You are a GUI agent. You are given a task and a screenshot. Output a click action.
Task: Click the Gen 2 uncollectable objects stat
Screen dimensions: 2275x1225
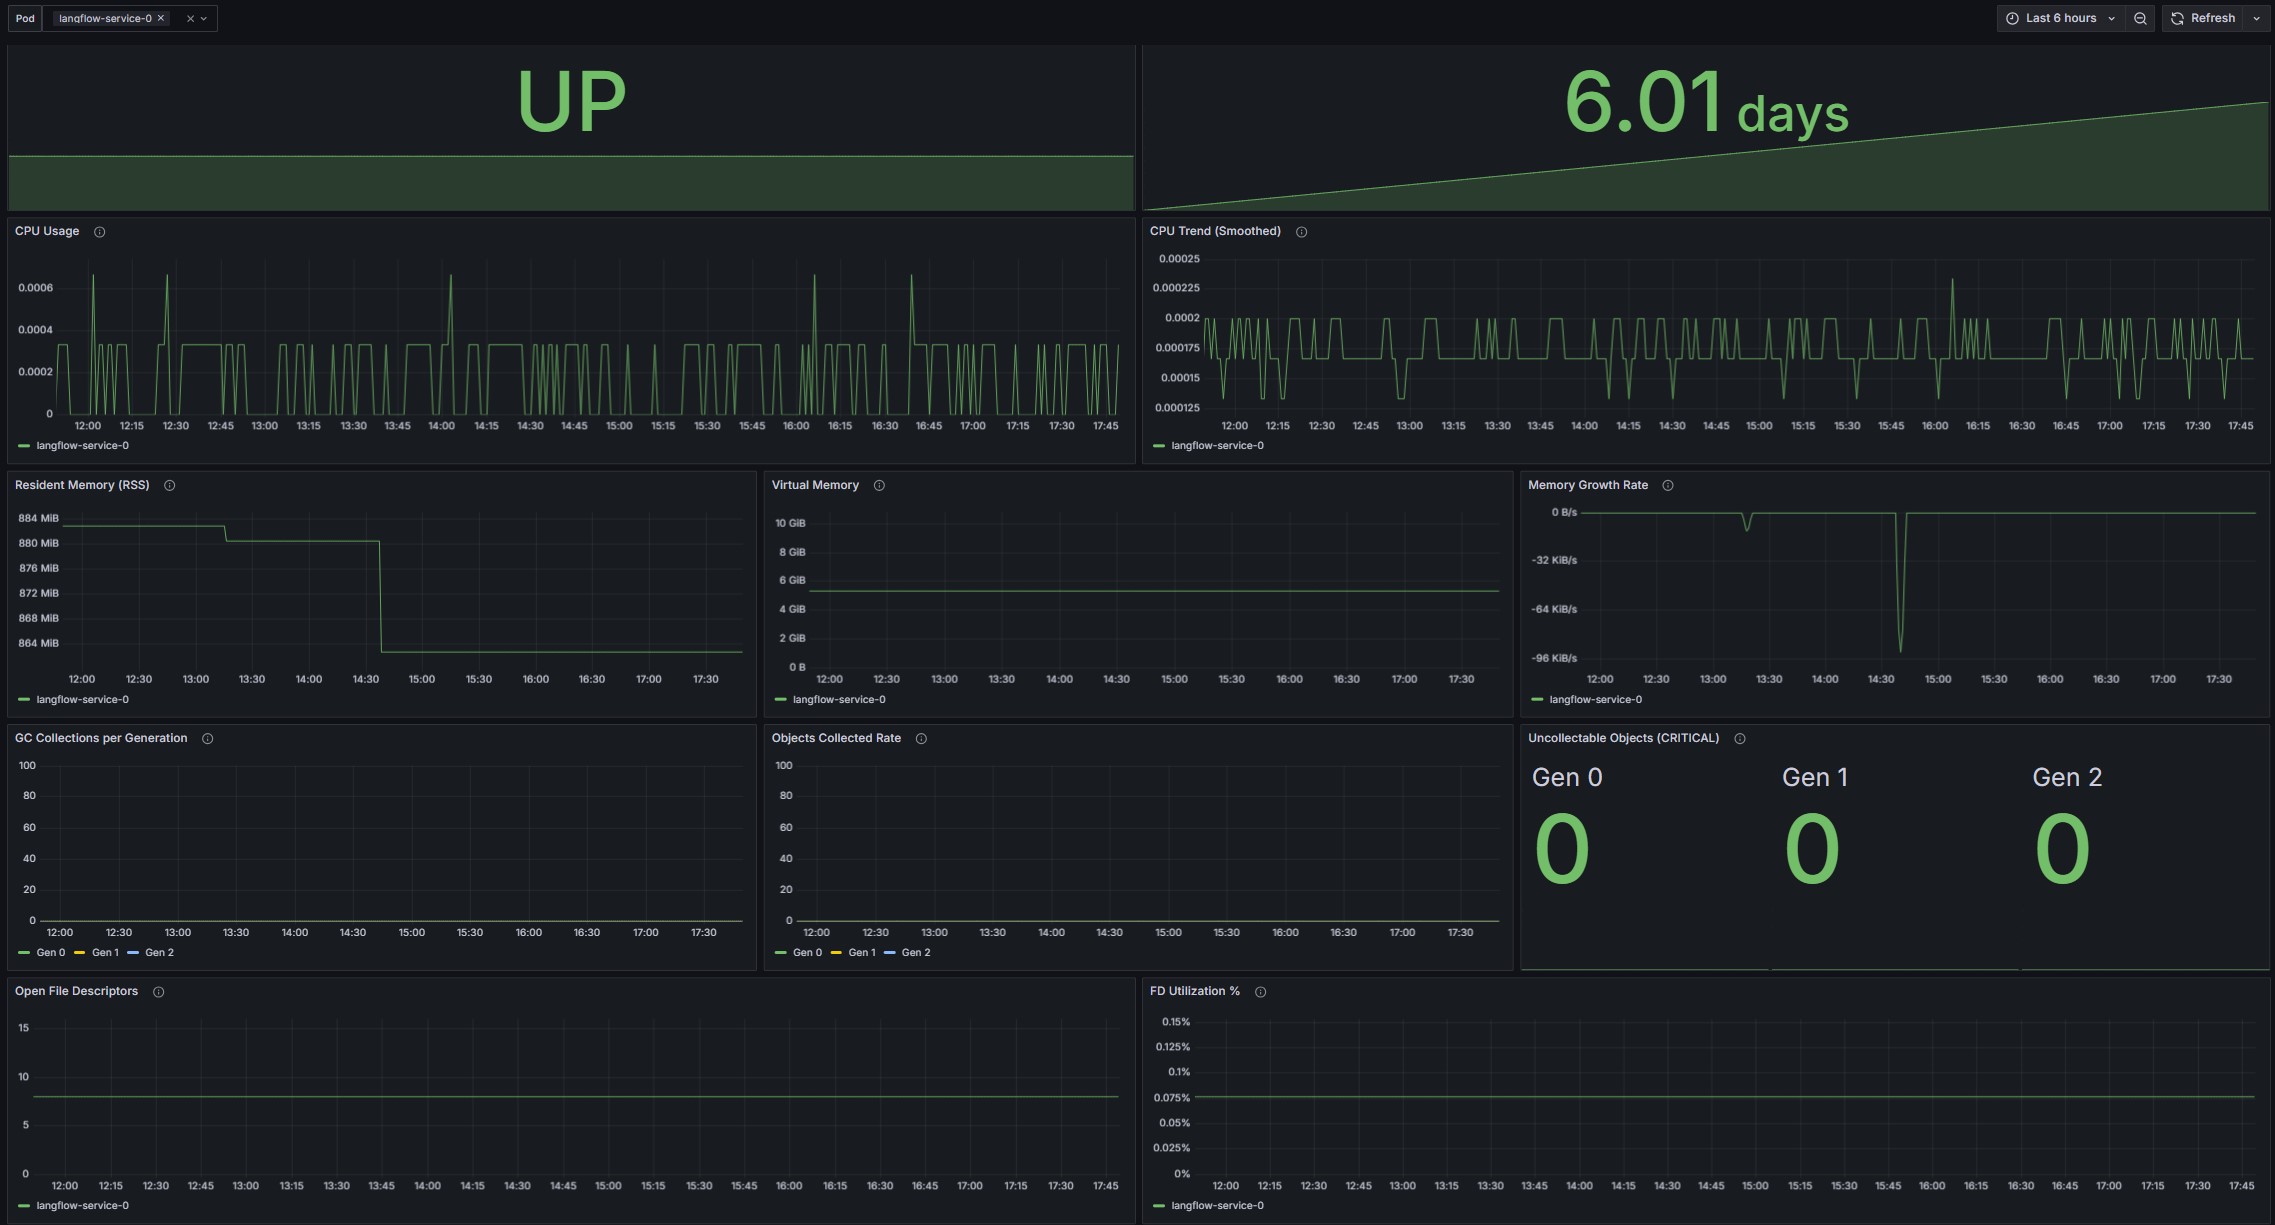(2061, 848)
